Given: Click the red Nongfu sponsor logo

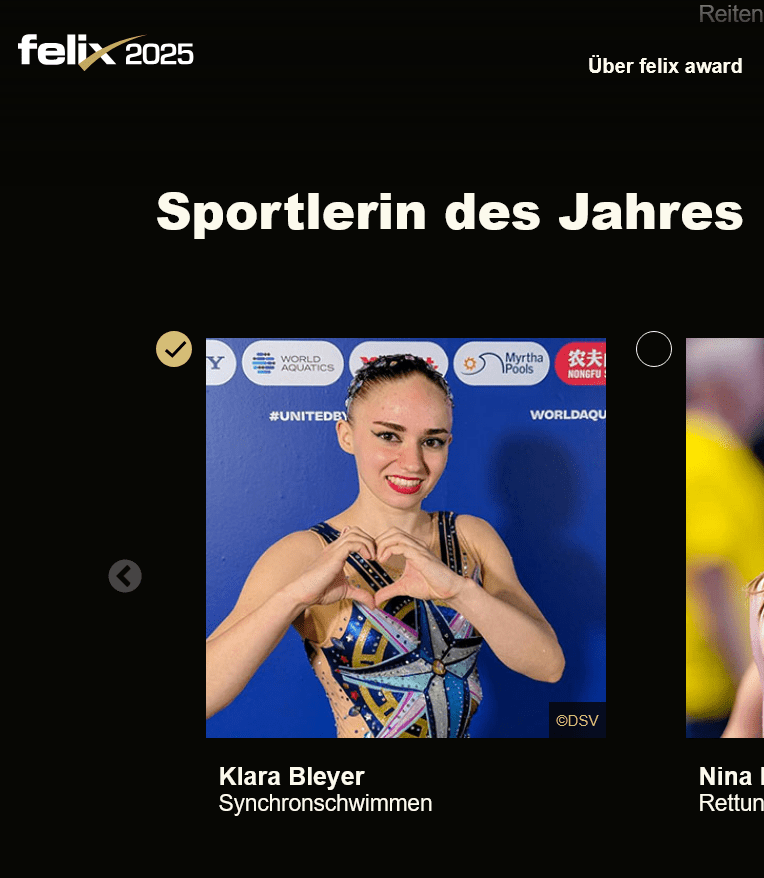Looking at the screenshot, I should [x=581, y=363].
